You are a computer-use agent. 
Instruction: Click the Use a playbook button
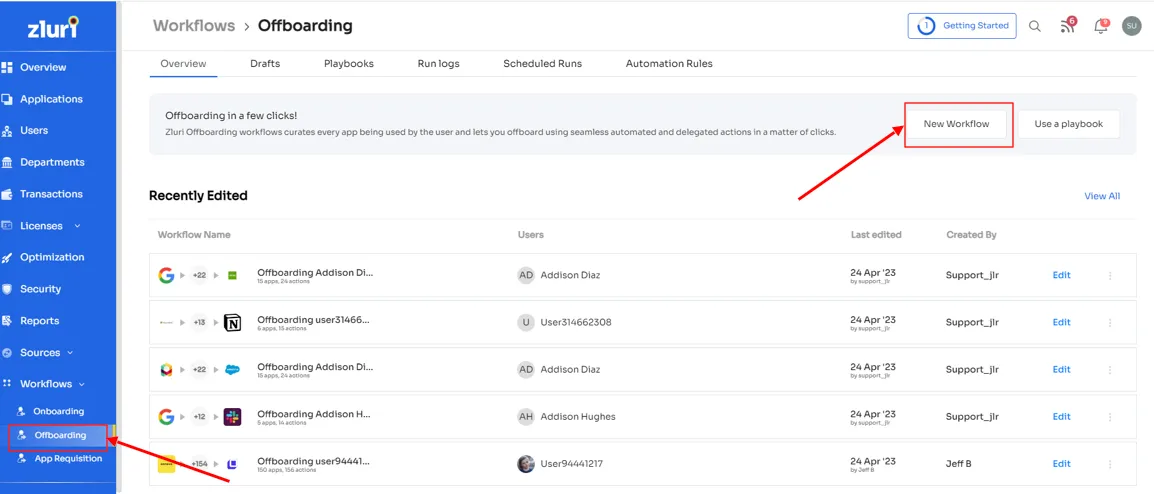1069,124
